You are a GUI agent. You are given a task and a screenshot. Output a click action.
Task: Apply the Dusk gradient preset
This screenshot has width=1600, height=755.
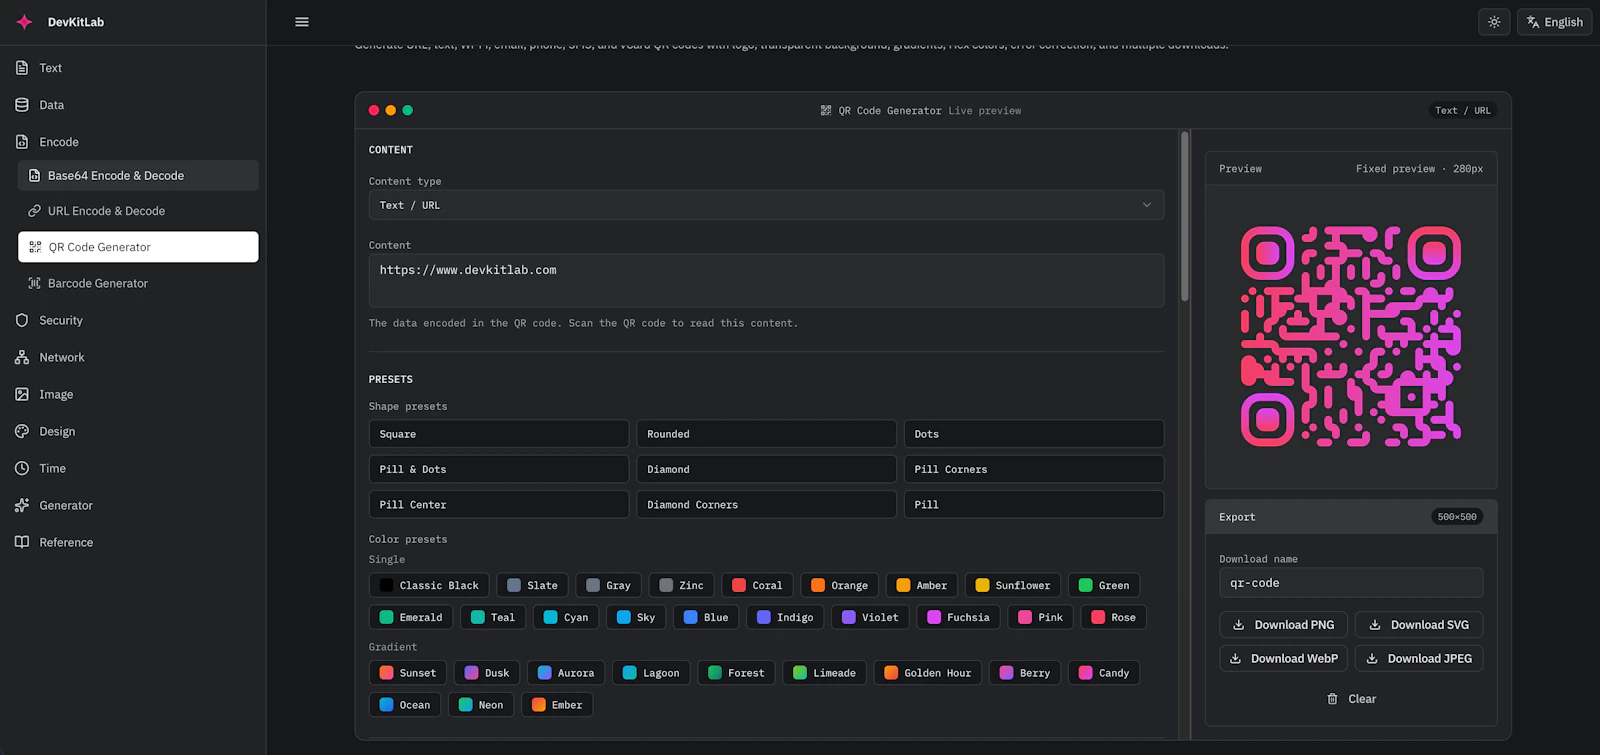click(487, 673)
